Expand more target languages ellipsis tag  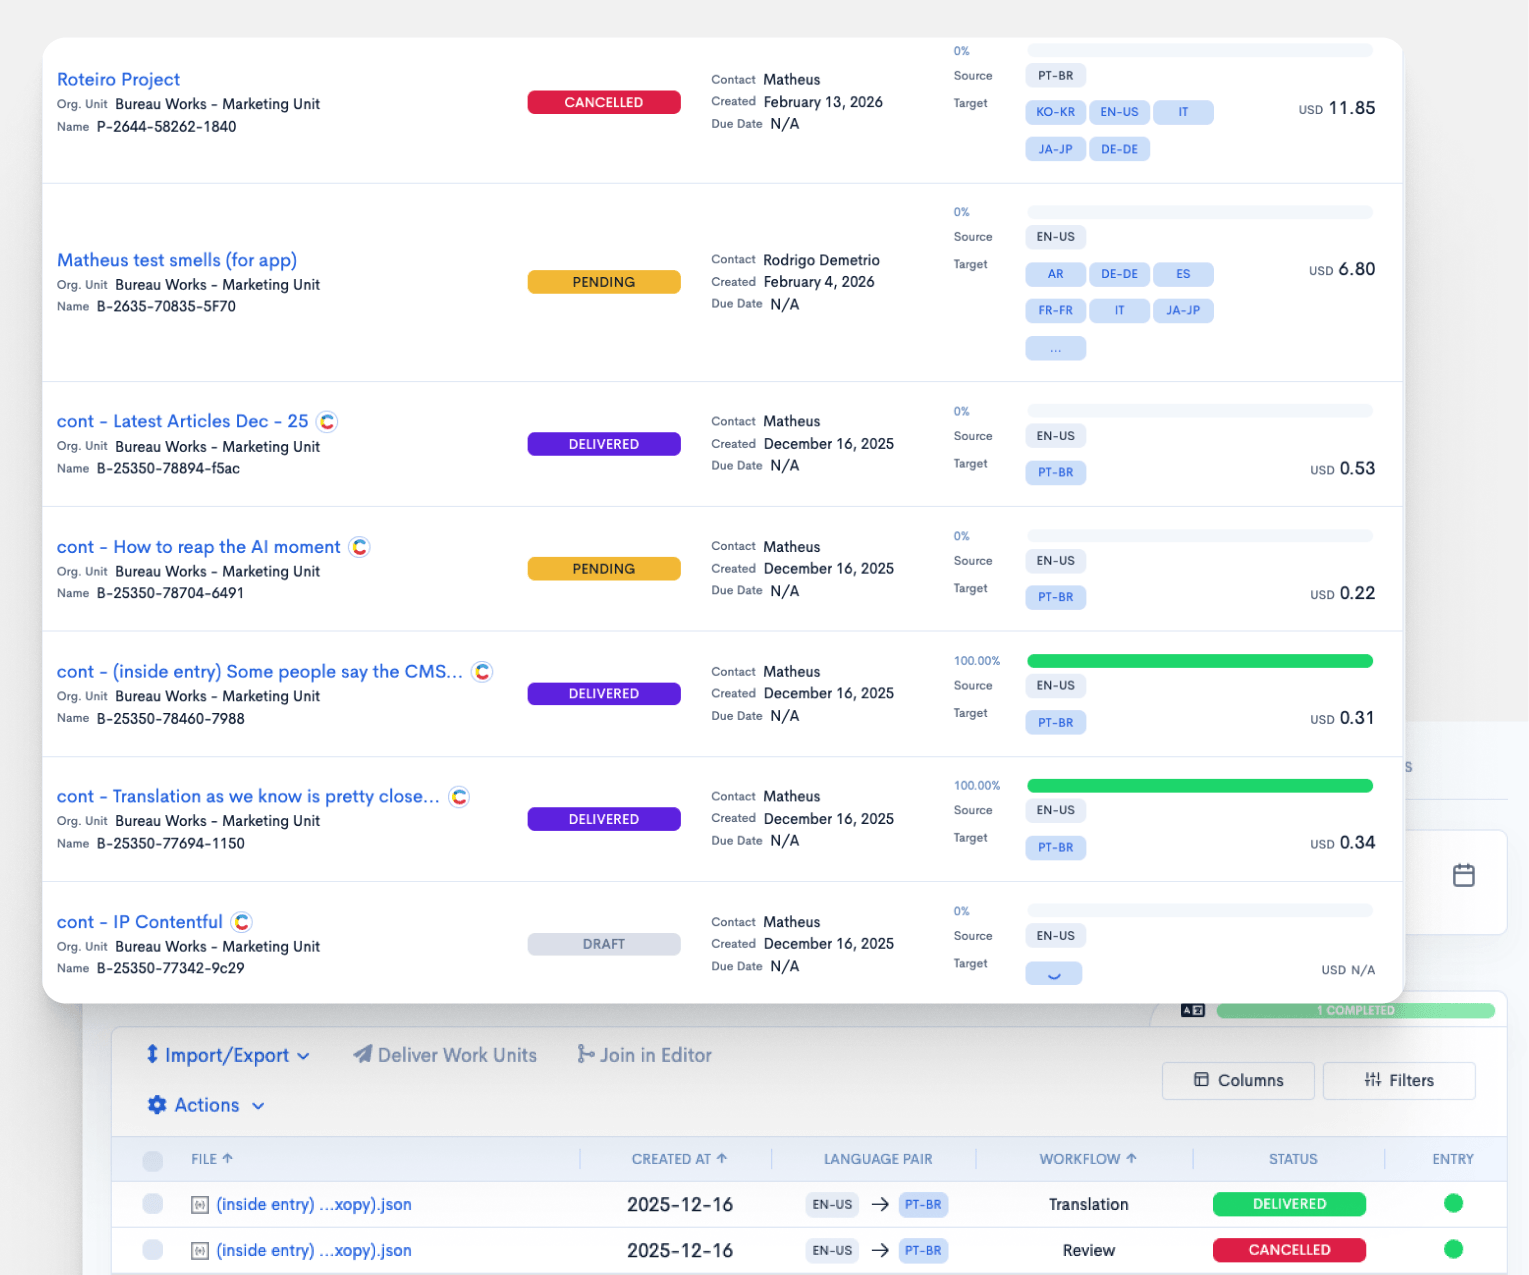pos(1056,348)
